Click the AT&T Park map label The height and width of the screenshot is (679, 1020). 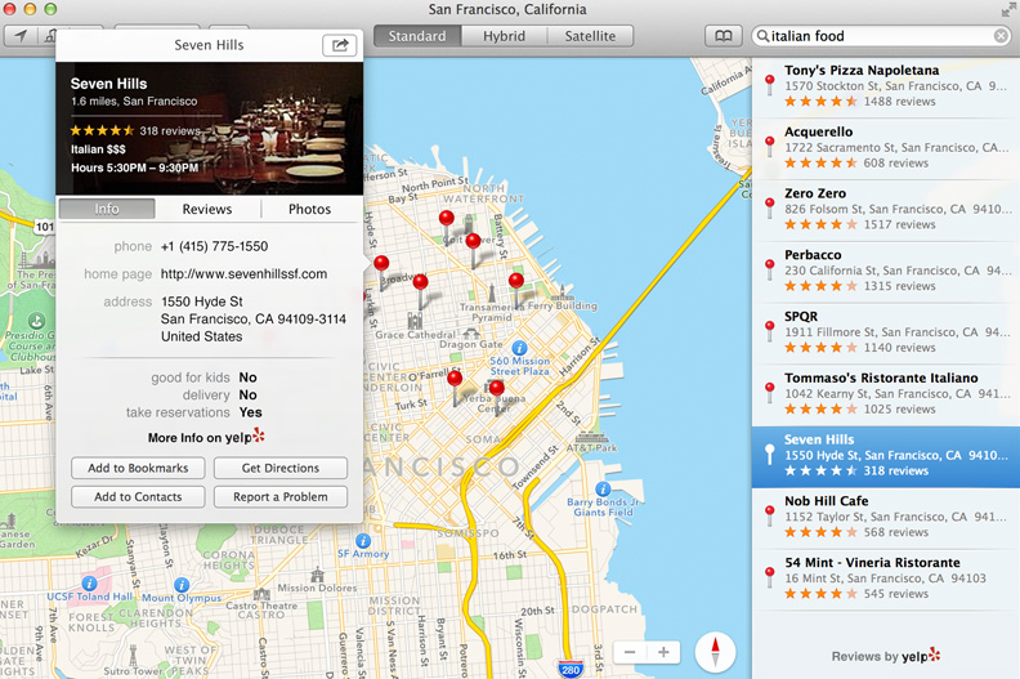pyautogui.click(x=591, y=447)
